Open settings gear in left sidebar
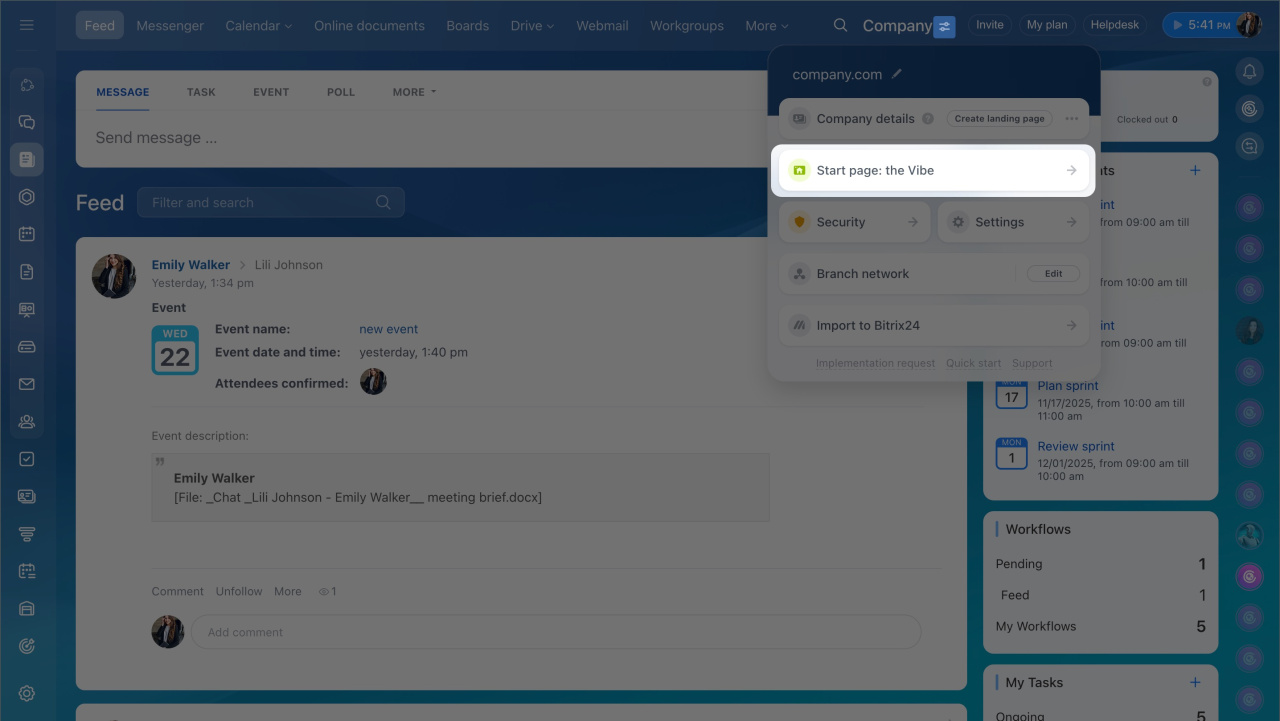1280x721 pixels. (27, 693)
